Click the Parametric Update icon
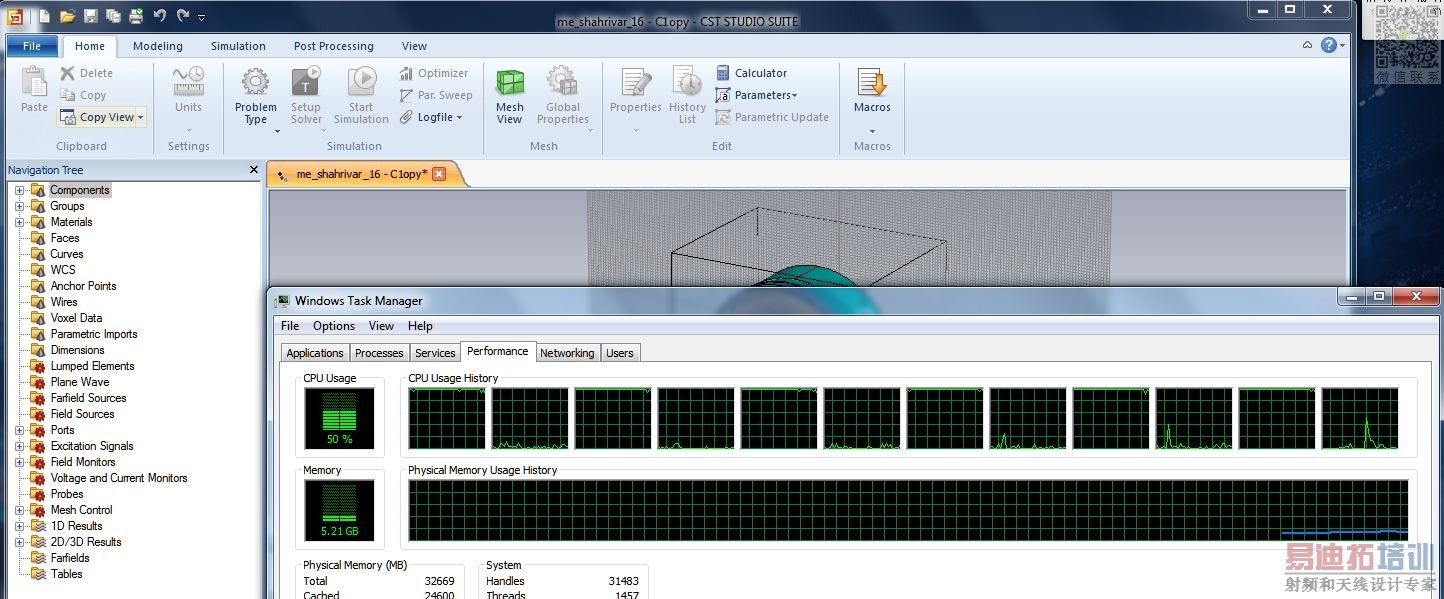The width and height of the screenshot is (1444, 599). 723,117
